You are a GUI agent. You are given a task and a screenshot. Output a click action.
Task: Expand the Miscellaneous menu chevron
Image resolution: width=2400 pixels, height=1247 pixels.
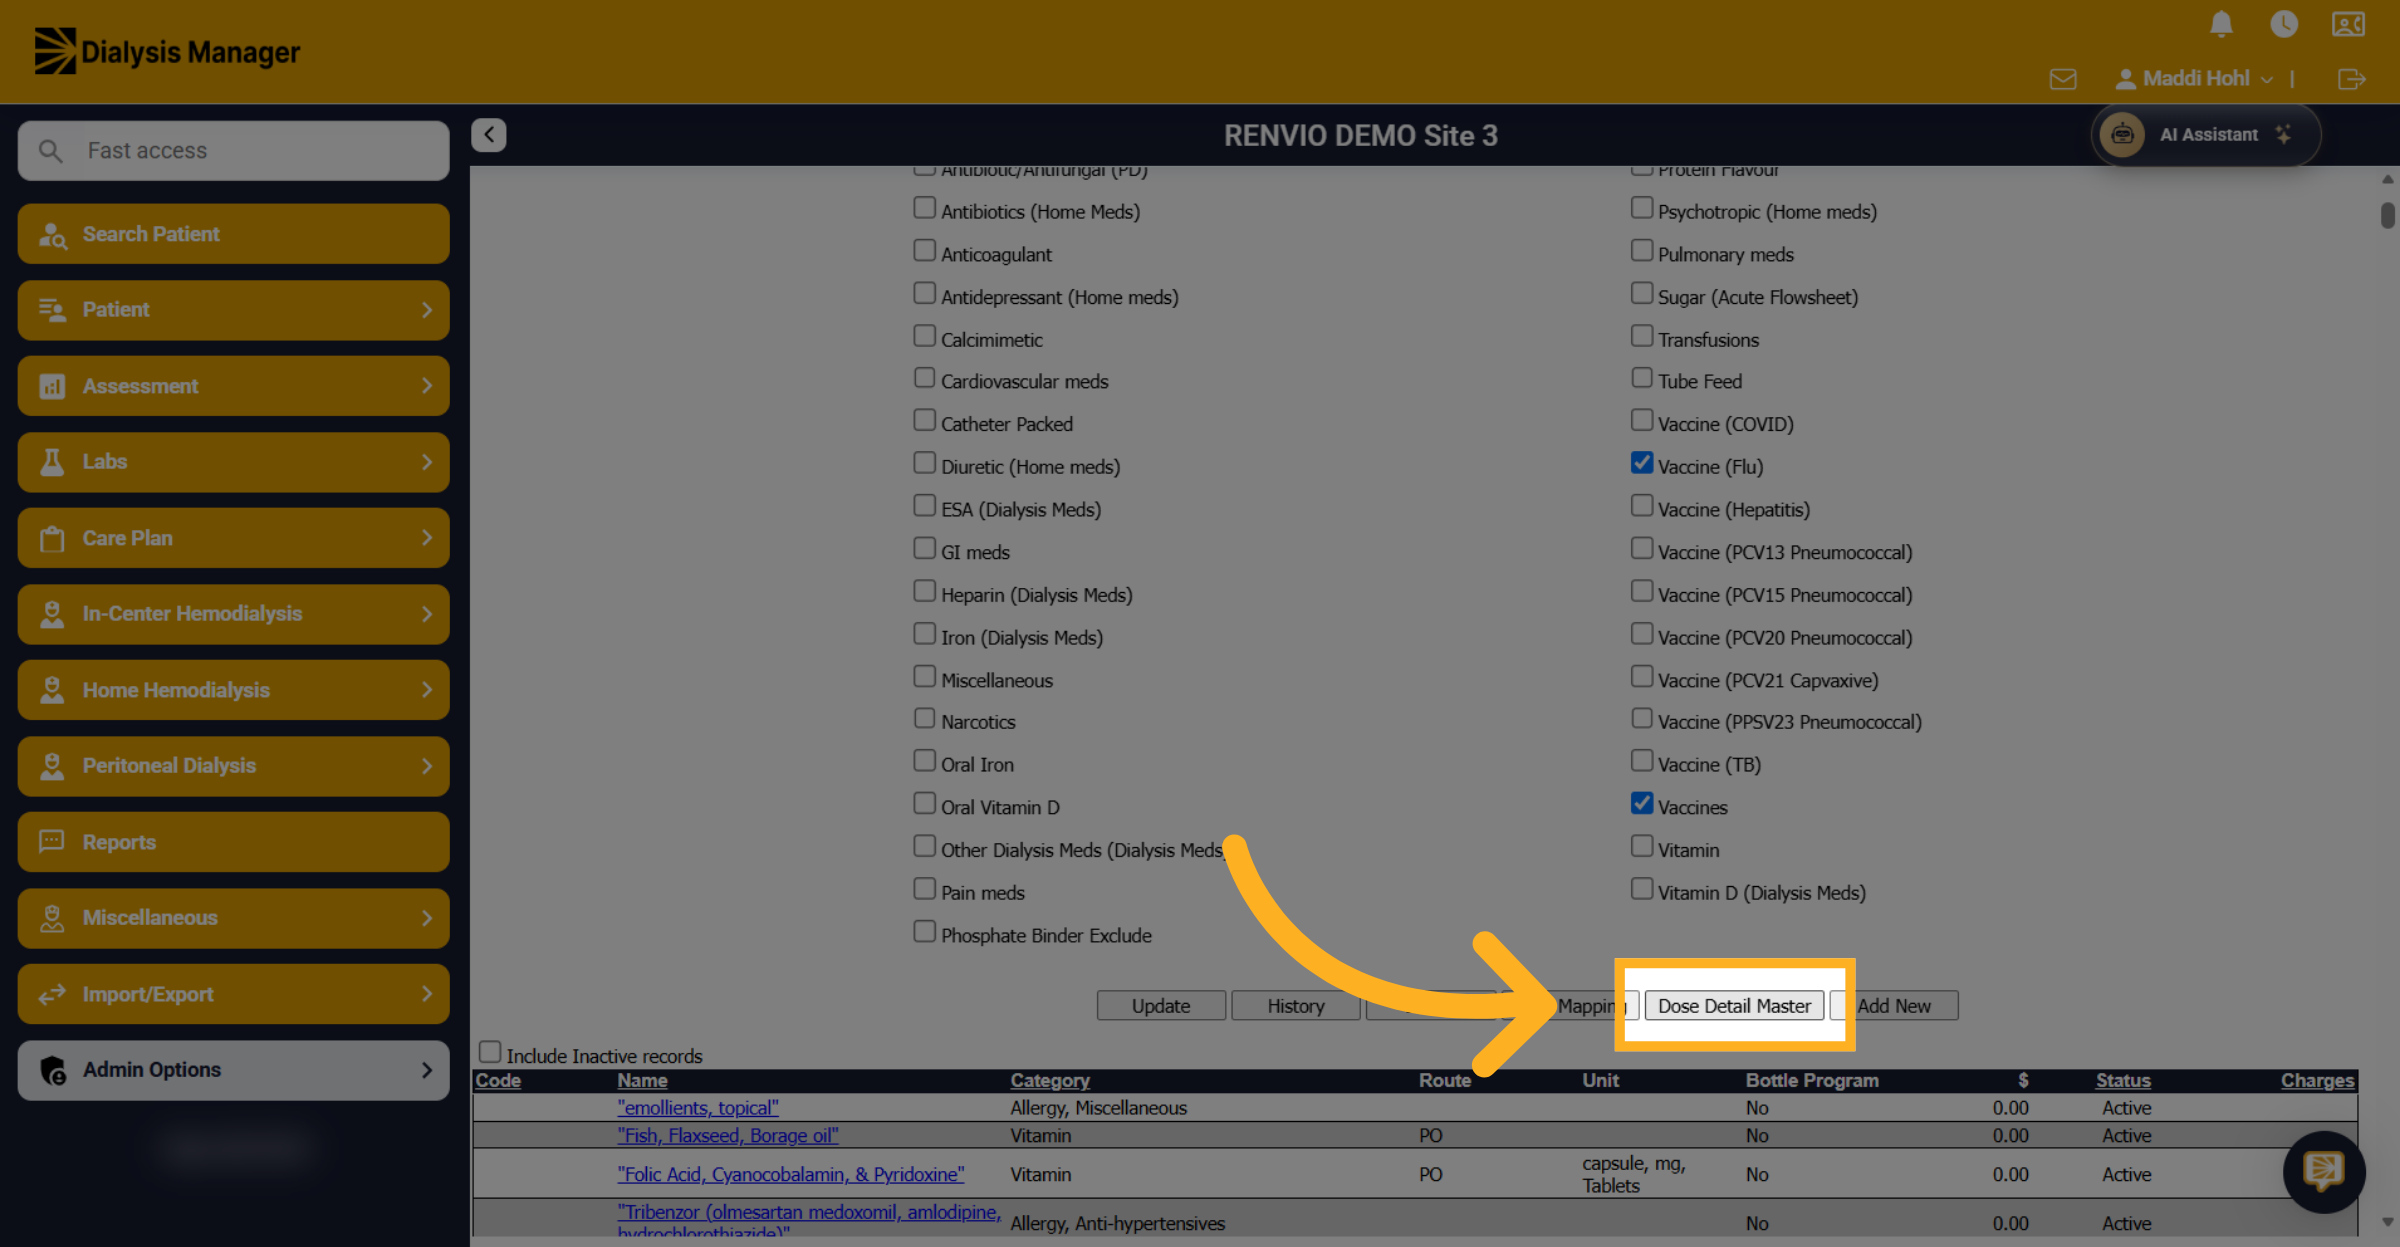427,918
